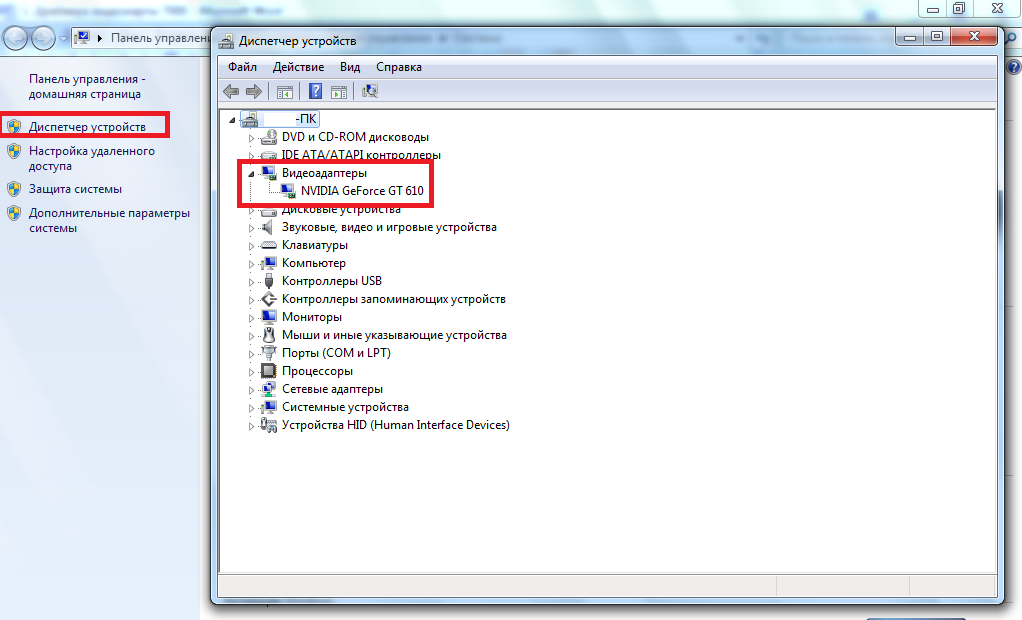Open the Действие menu
Viewport: 1022px width, 620px height.
(298, 67)
